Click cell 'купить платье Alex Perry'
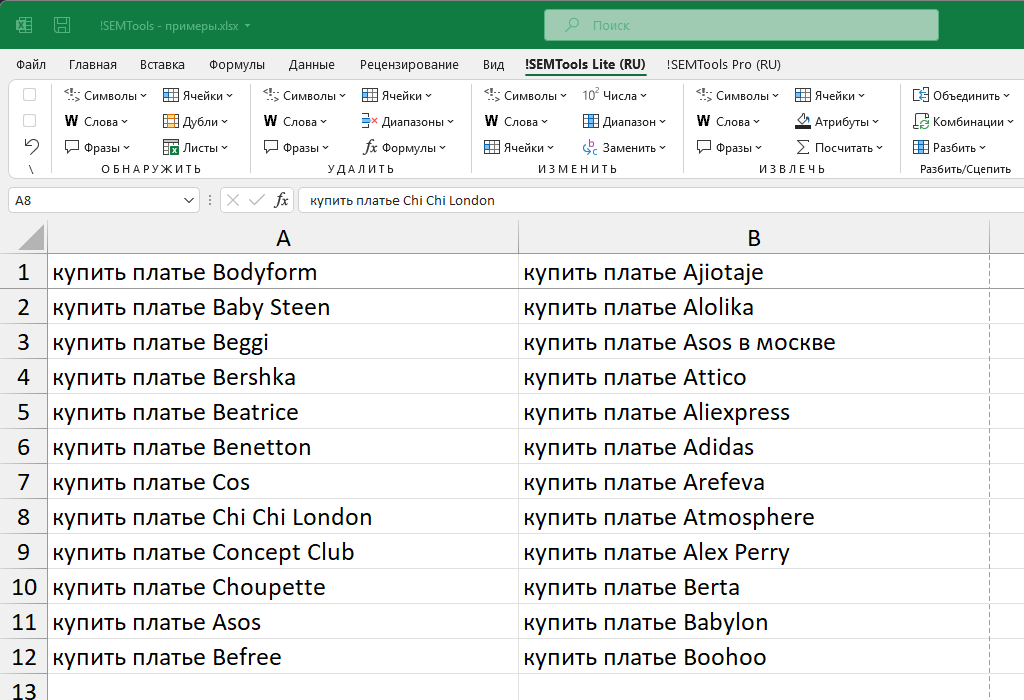 pos(754,552)
